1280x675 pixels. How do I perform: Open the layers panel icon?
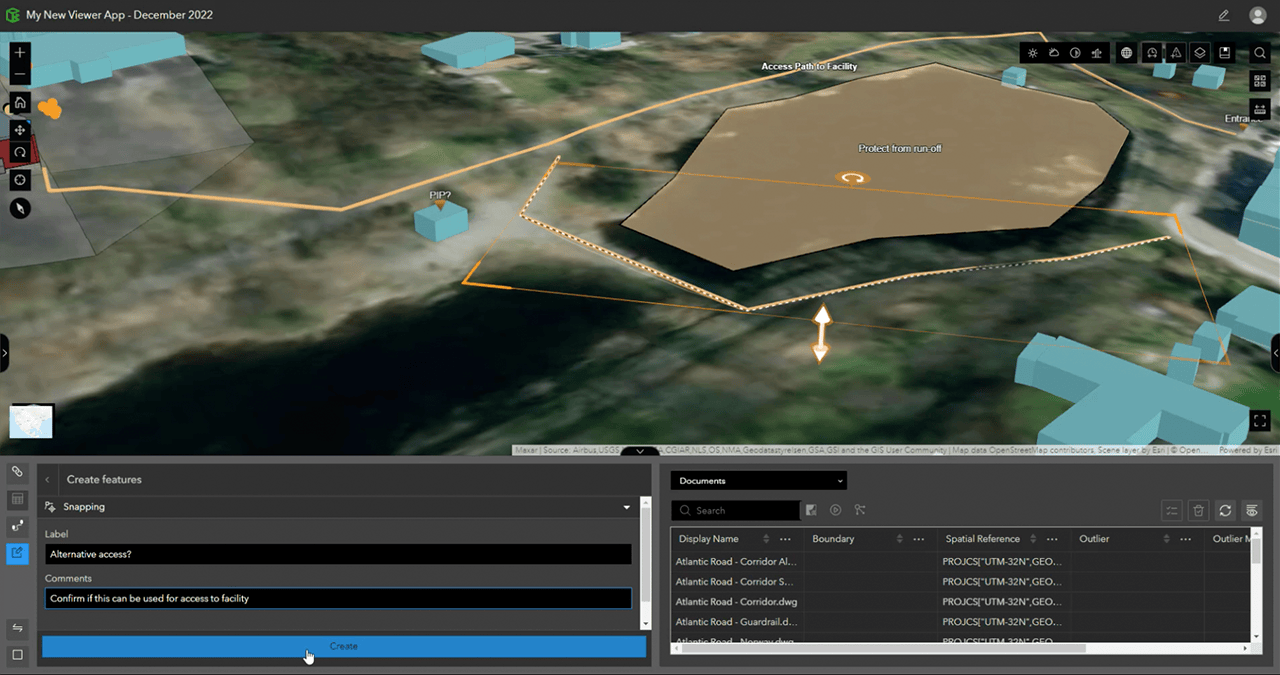point(1199,52)
